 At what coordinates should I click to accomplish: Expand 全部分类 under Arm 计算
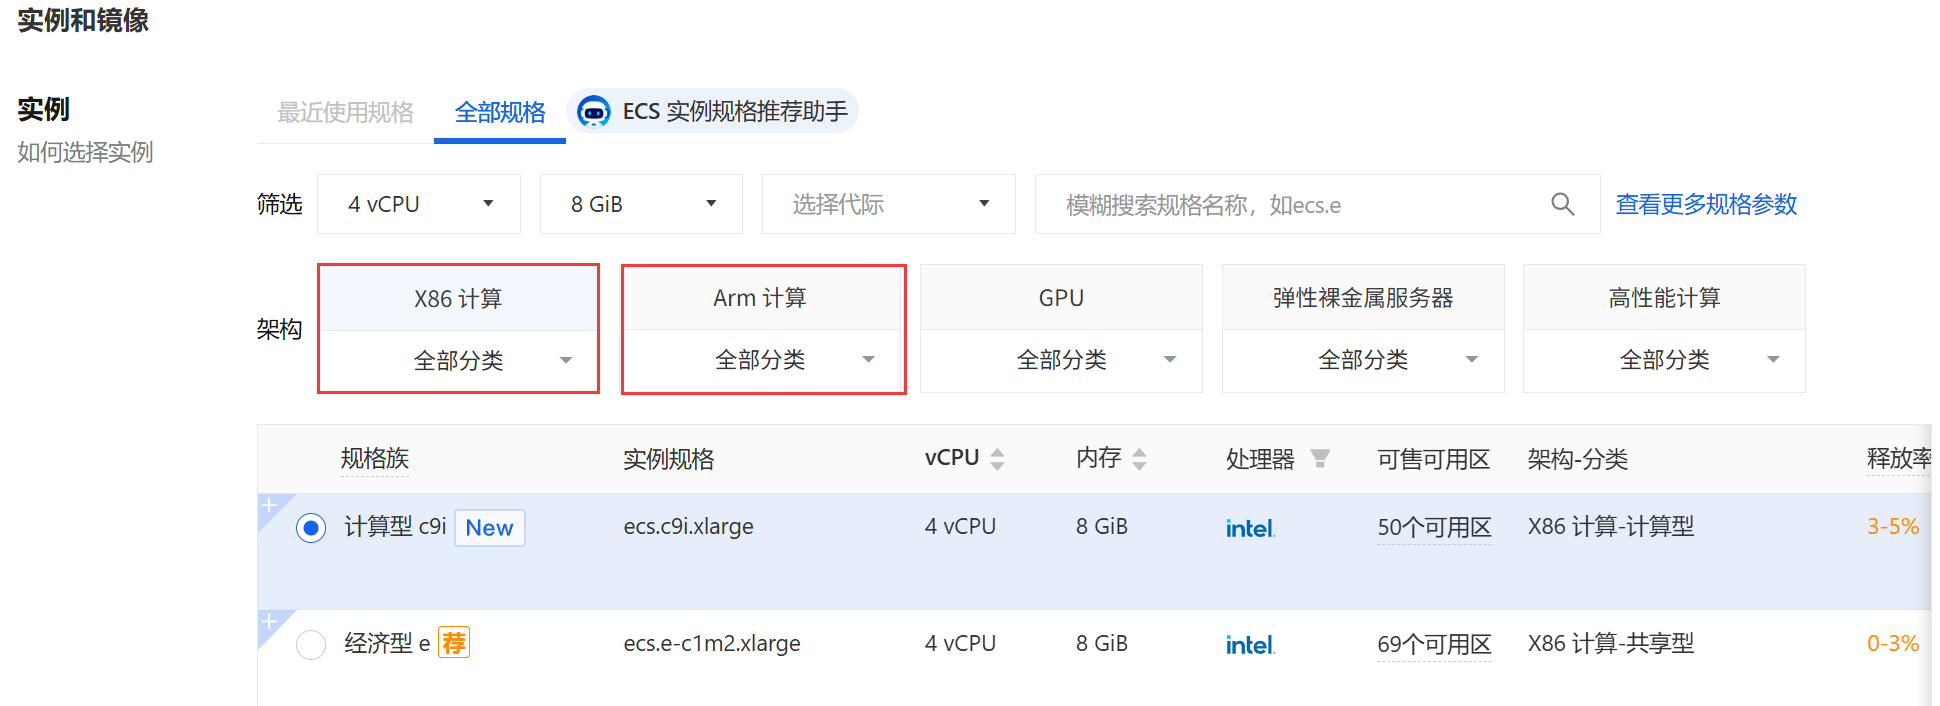(x=763, y=360)
